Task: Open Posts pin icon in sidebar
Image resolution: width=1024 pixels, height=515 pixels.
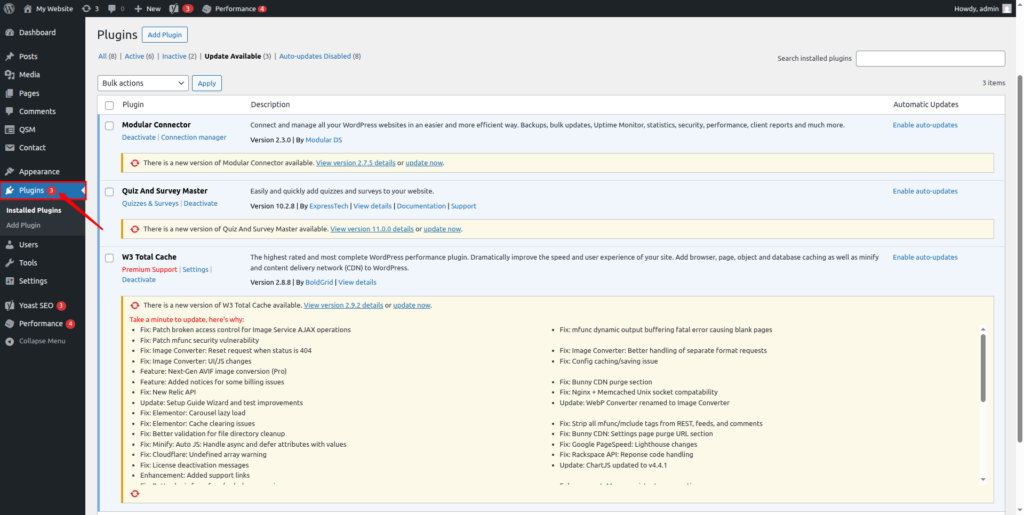Action: point(10,57)
